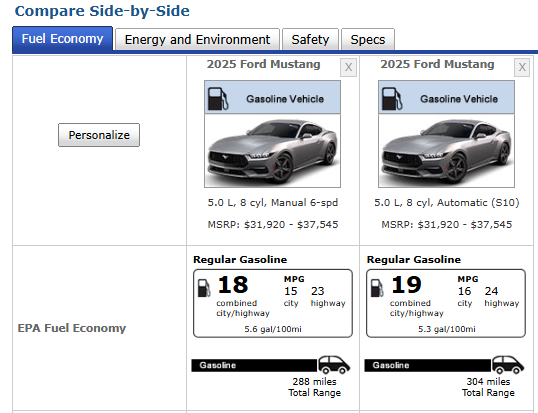Click "Regular Gasoline" label above 19 MPG
The image size is (538, 413).
coord(414,260)
